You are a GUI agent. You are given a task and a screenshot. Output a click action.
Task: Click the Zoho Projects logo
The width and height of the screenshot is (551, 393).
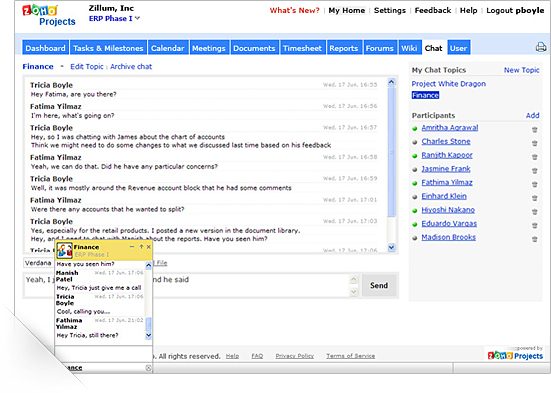coord(48,15)
